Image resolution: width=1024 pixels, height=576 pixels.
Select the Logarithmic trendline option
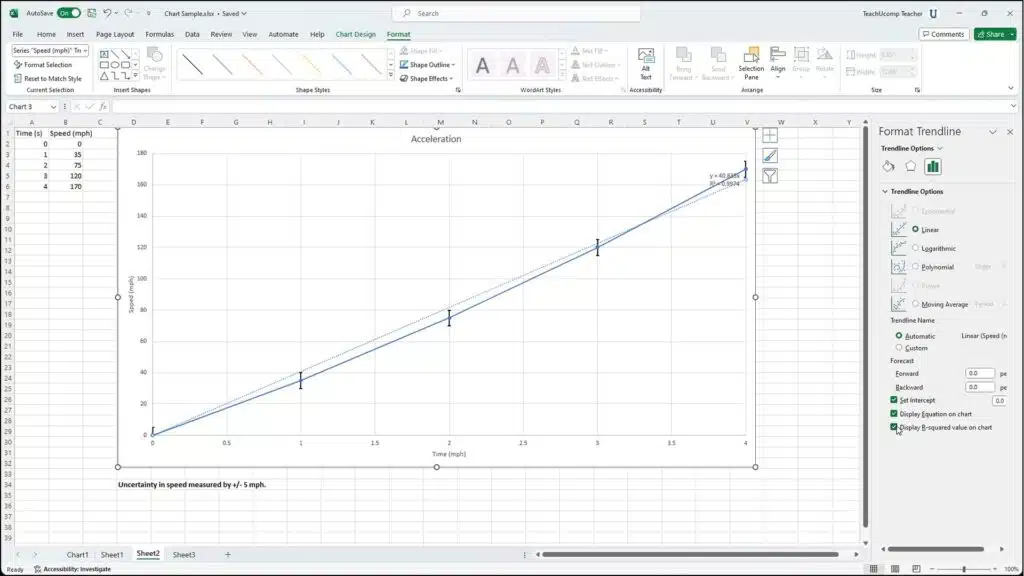916,248
